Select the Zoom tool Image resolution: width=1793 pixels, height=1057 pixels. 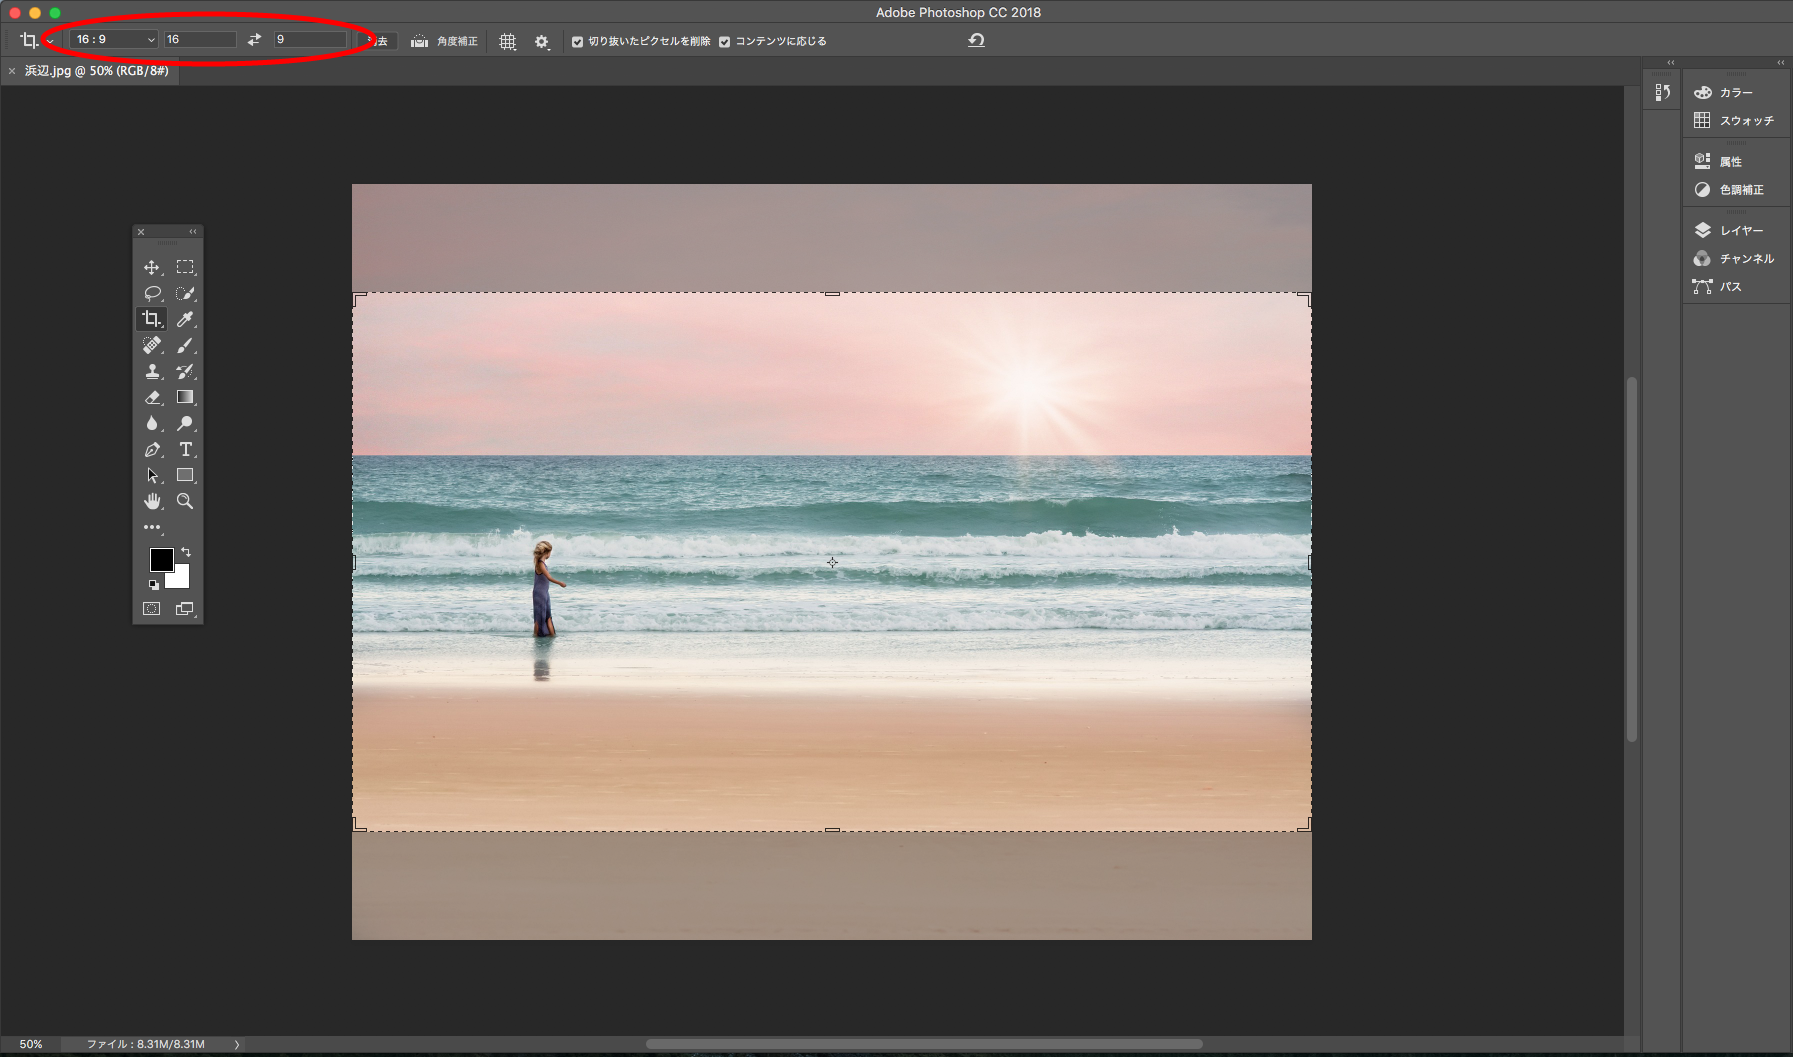point(185,501)
